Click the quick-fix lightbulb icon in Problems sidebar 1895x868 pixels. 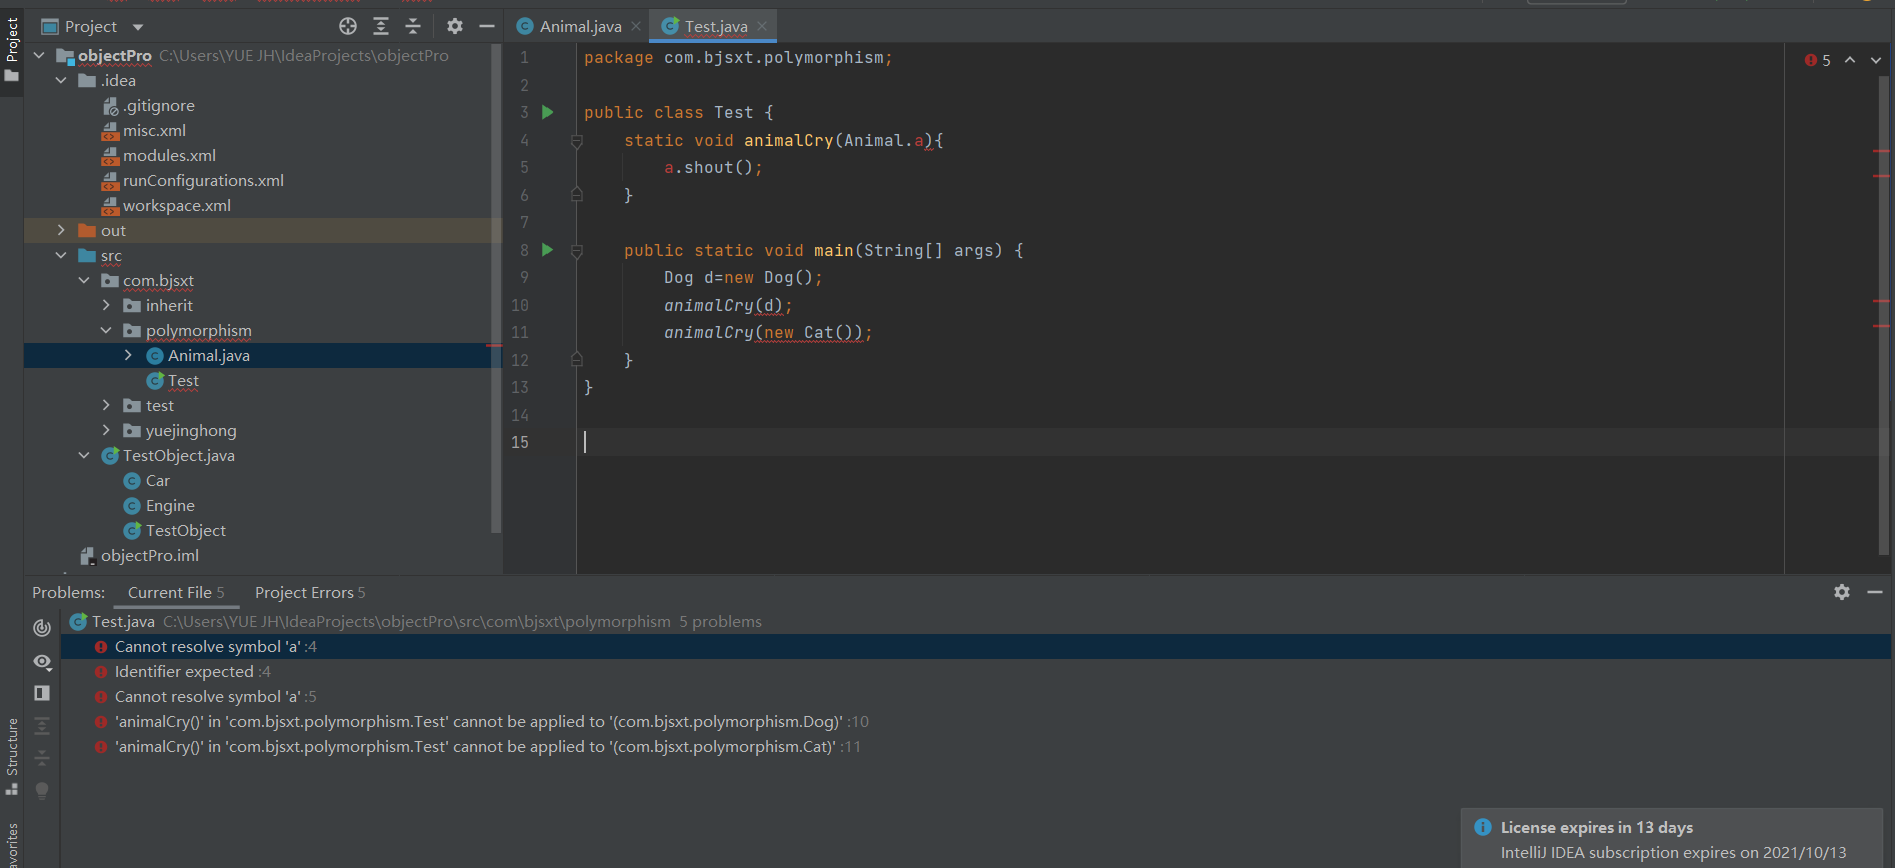[42, 790]
